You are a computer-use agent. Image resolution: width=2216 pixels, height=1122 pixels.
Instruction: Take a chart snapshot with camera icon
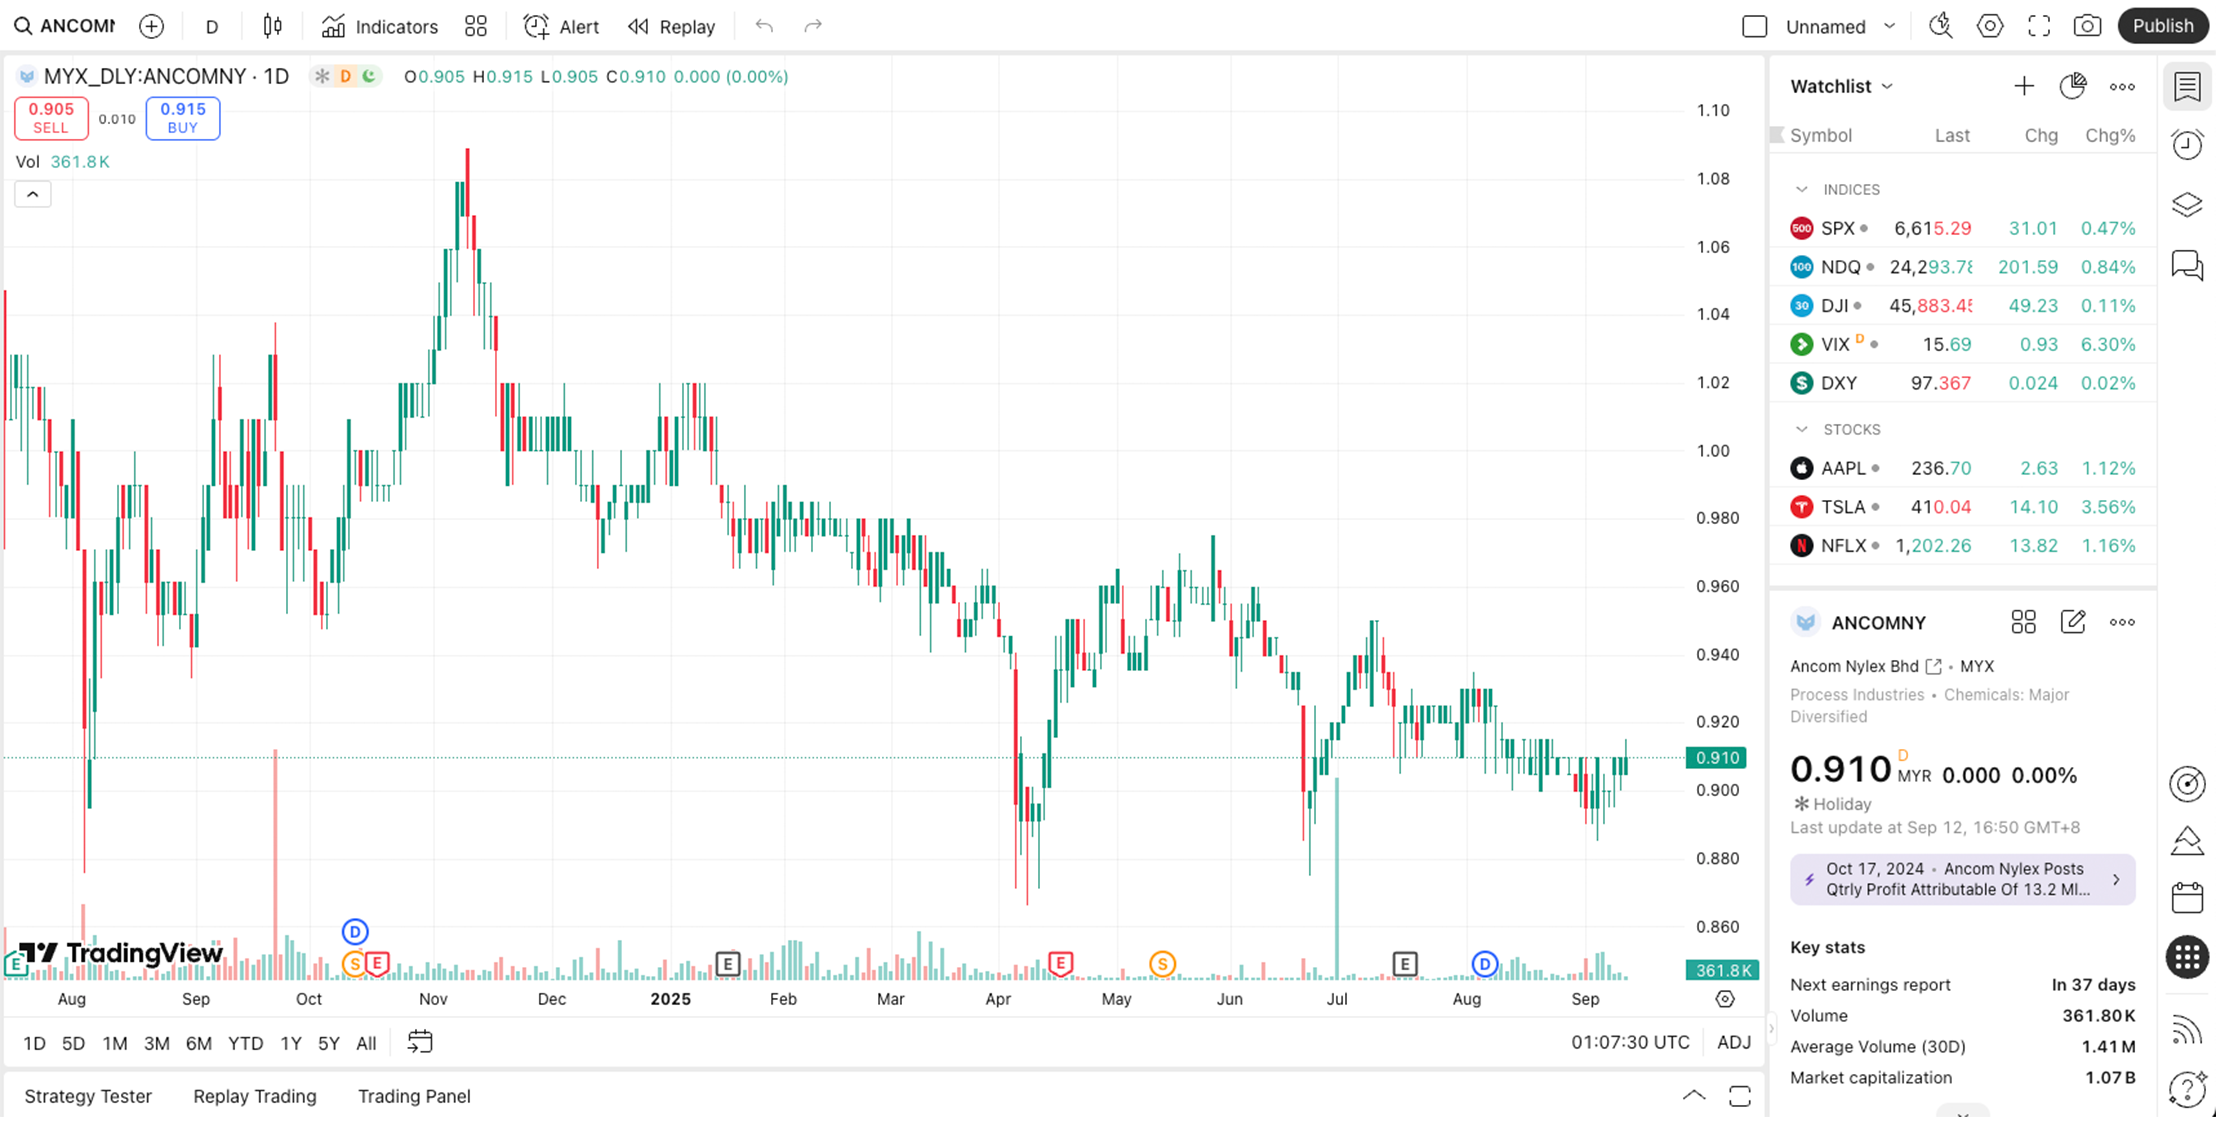coord(2087,26)
